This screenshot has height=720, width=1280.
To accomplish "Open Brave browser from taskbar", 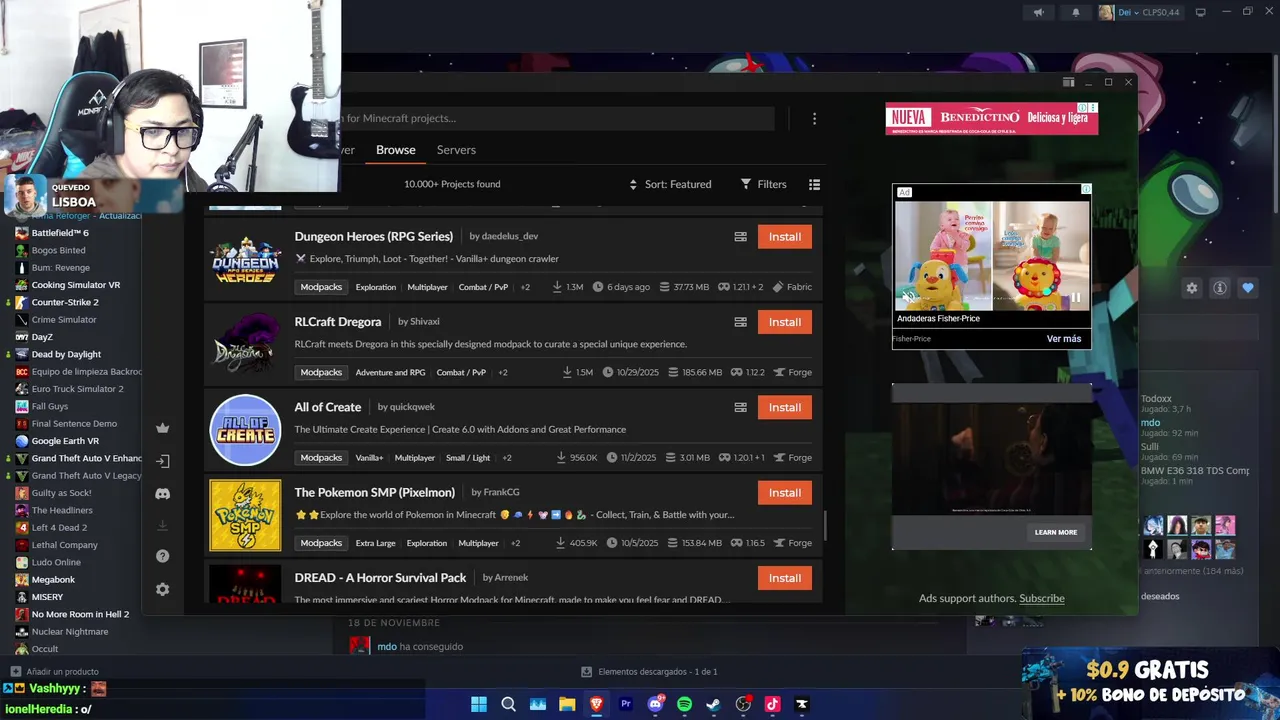I will click(596, 704).
